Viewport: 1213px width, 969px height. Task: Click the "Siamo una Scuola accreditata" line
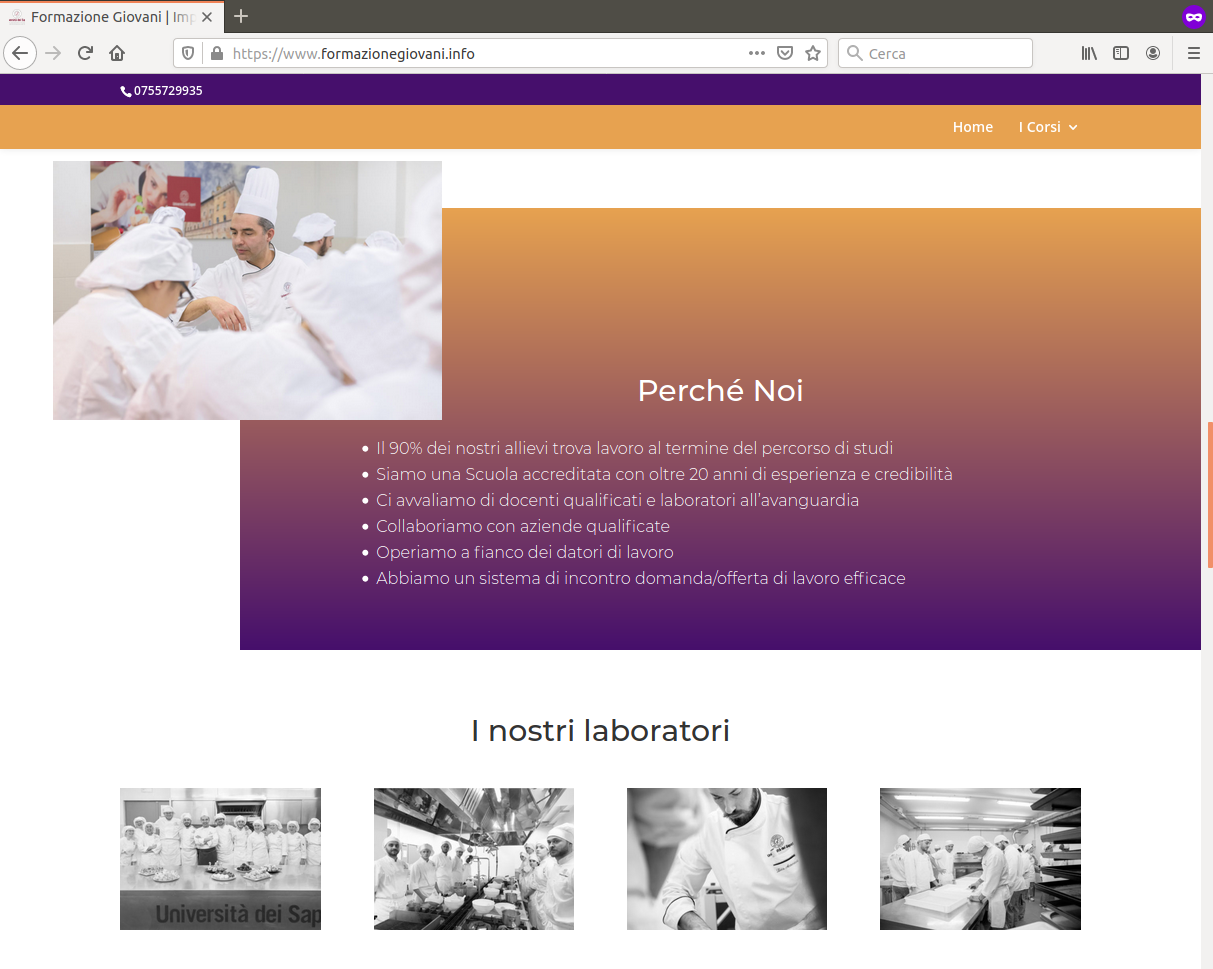[x=664, y=474]
